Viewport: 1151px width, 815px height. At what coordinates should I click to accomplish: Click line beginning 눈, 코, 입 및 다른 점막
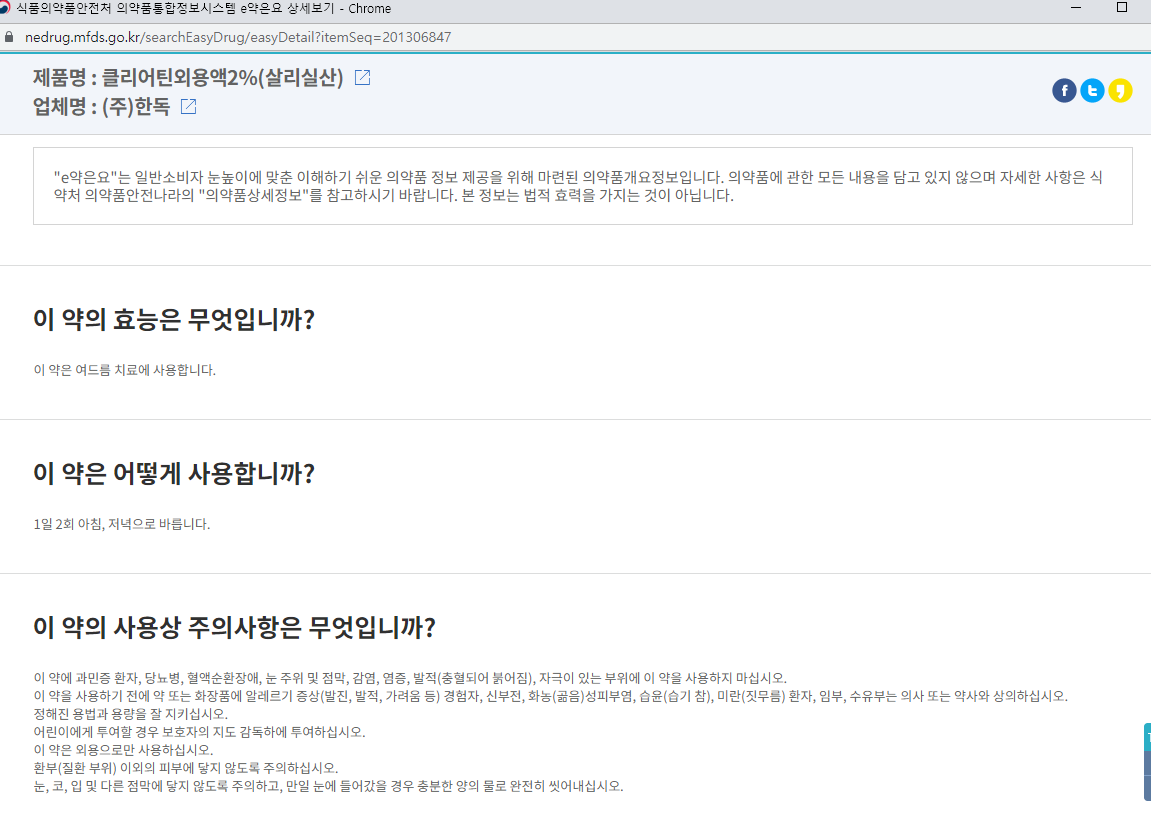point(328,786)
